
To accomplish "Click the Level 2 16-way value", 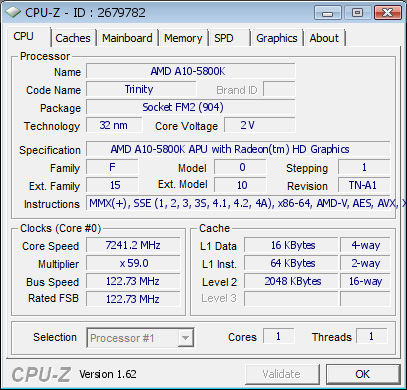I will 365,281.
